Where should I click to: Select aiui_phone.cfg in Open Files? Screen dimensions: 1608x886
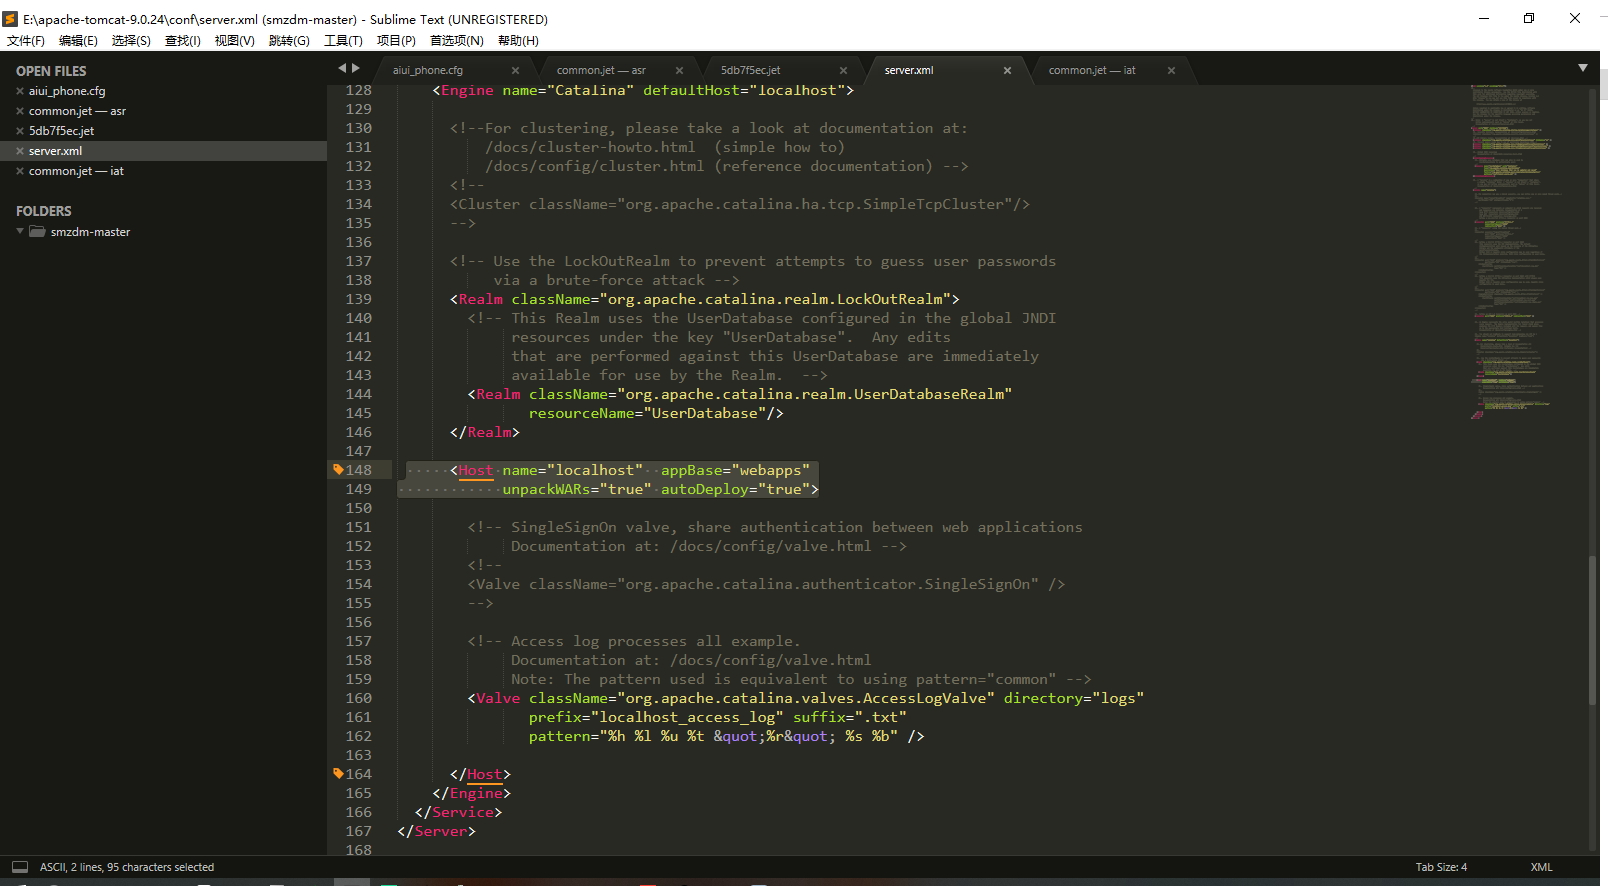click(67, 91)
